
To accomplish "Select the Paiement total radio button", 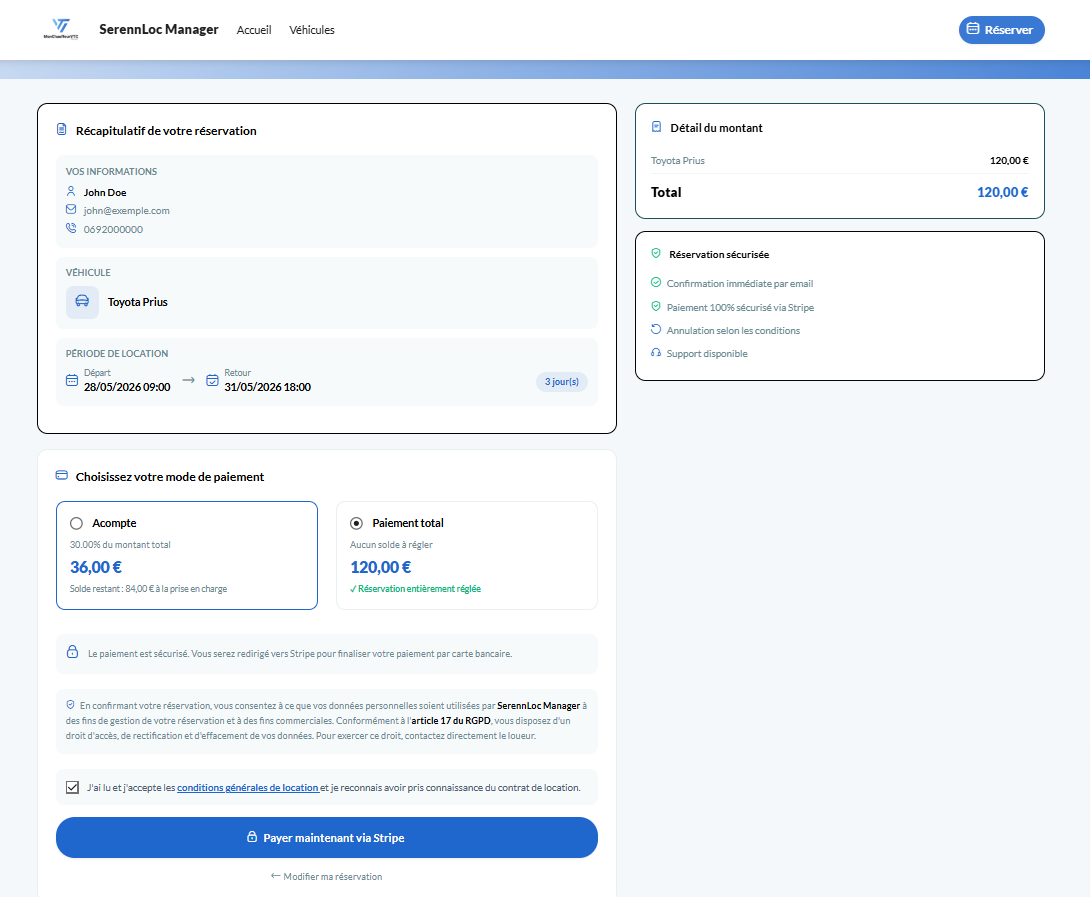I will (x=356, y=524).
